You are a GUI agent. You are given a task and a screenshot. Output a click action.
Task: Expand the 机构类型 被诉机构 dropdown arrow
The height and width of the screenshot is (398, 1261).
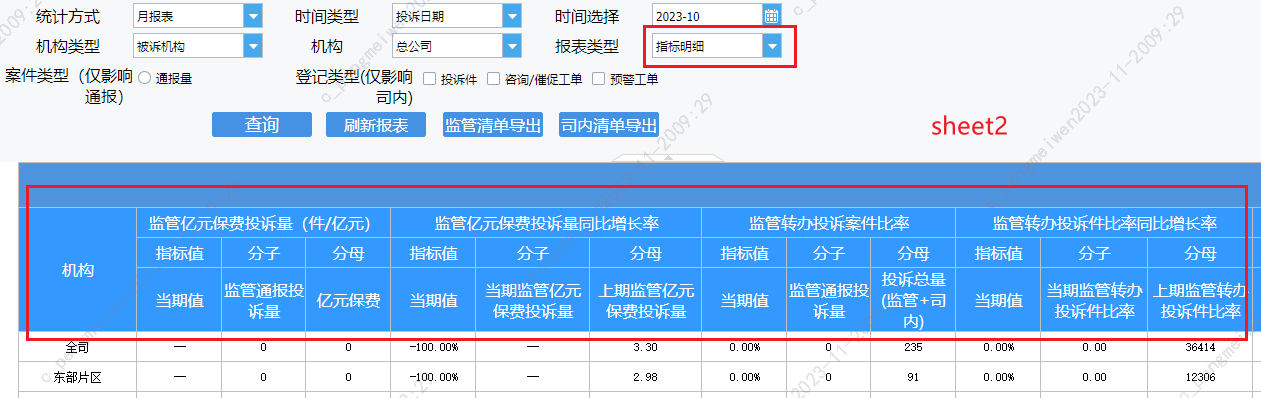coord(252,46)
